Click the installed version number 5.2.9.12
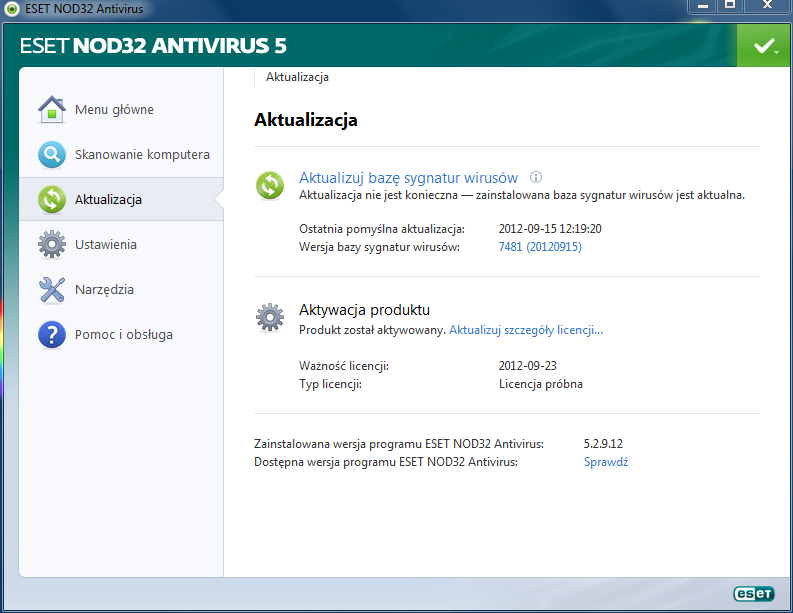This screenshot has height=613, width=793. [603, 444]
